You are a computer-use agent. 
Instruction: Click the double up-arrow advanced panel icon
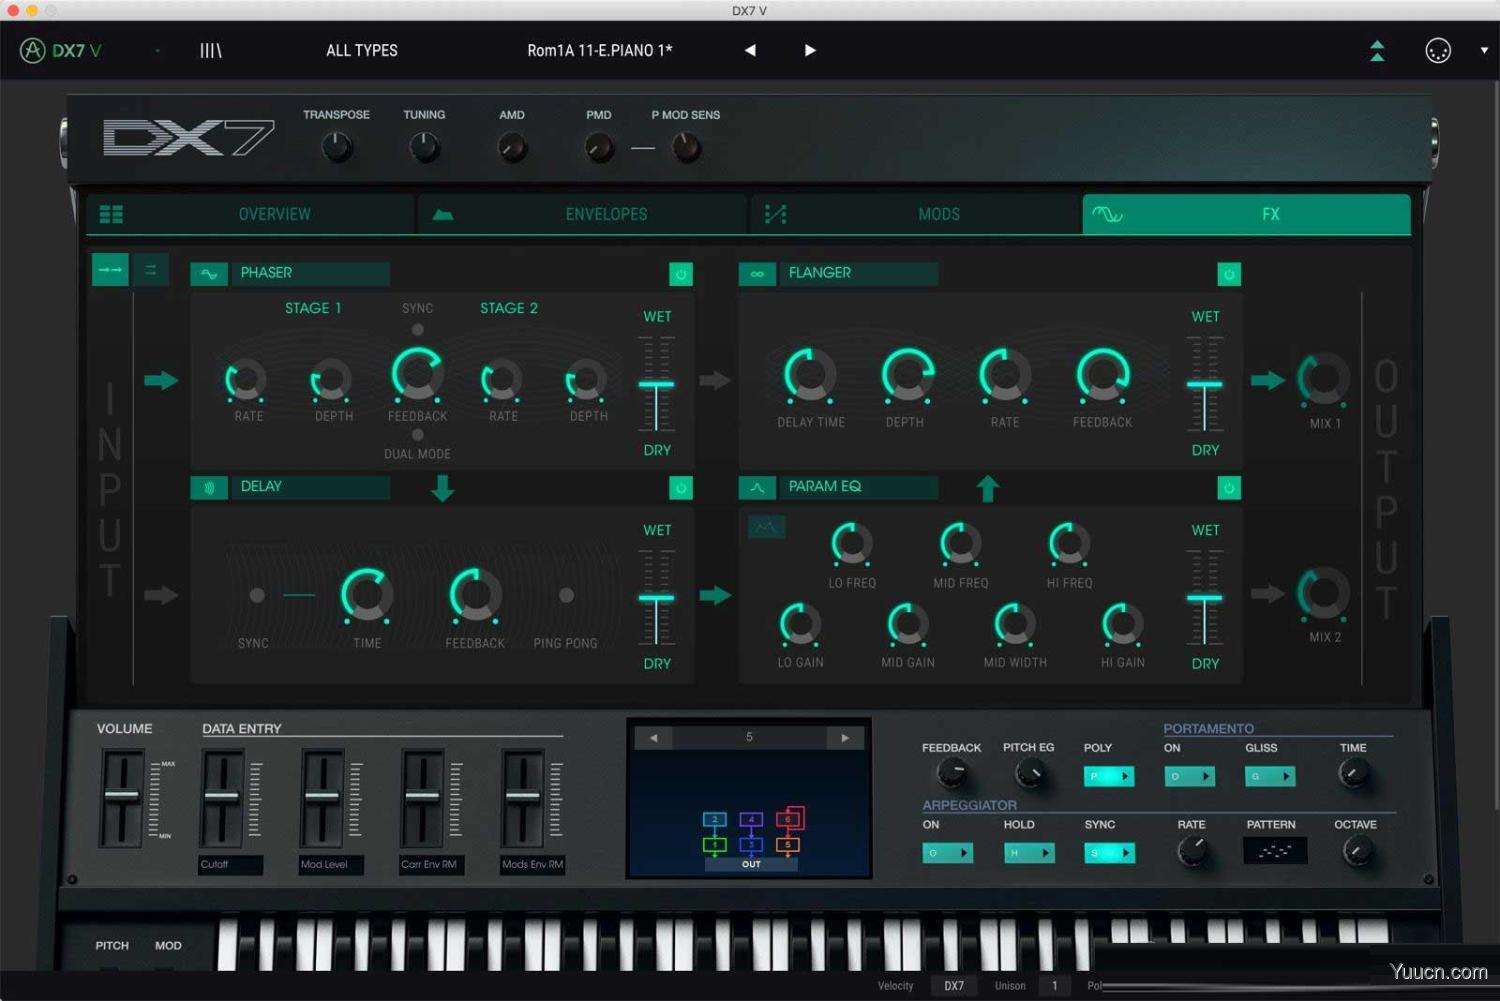pos(1377,50)
